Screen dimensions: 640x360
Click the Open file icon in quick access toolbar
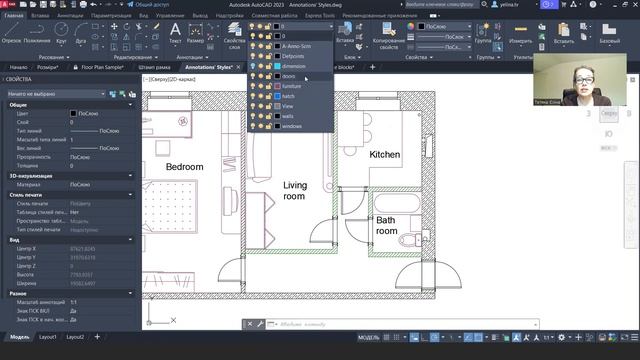(x=33, y=4)
